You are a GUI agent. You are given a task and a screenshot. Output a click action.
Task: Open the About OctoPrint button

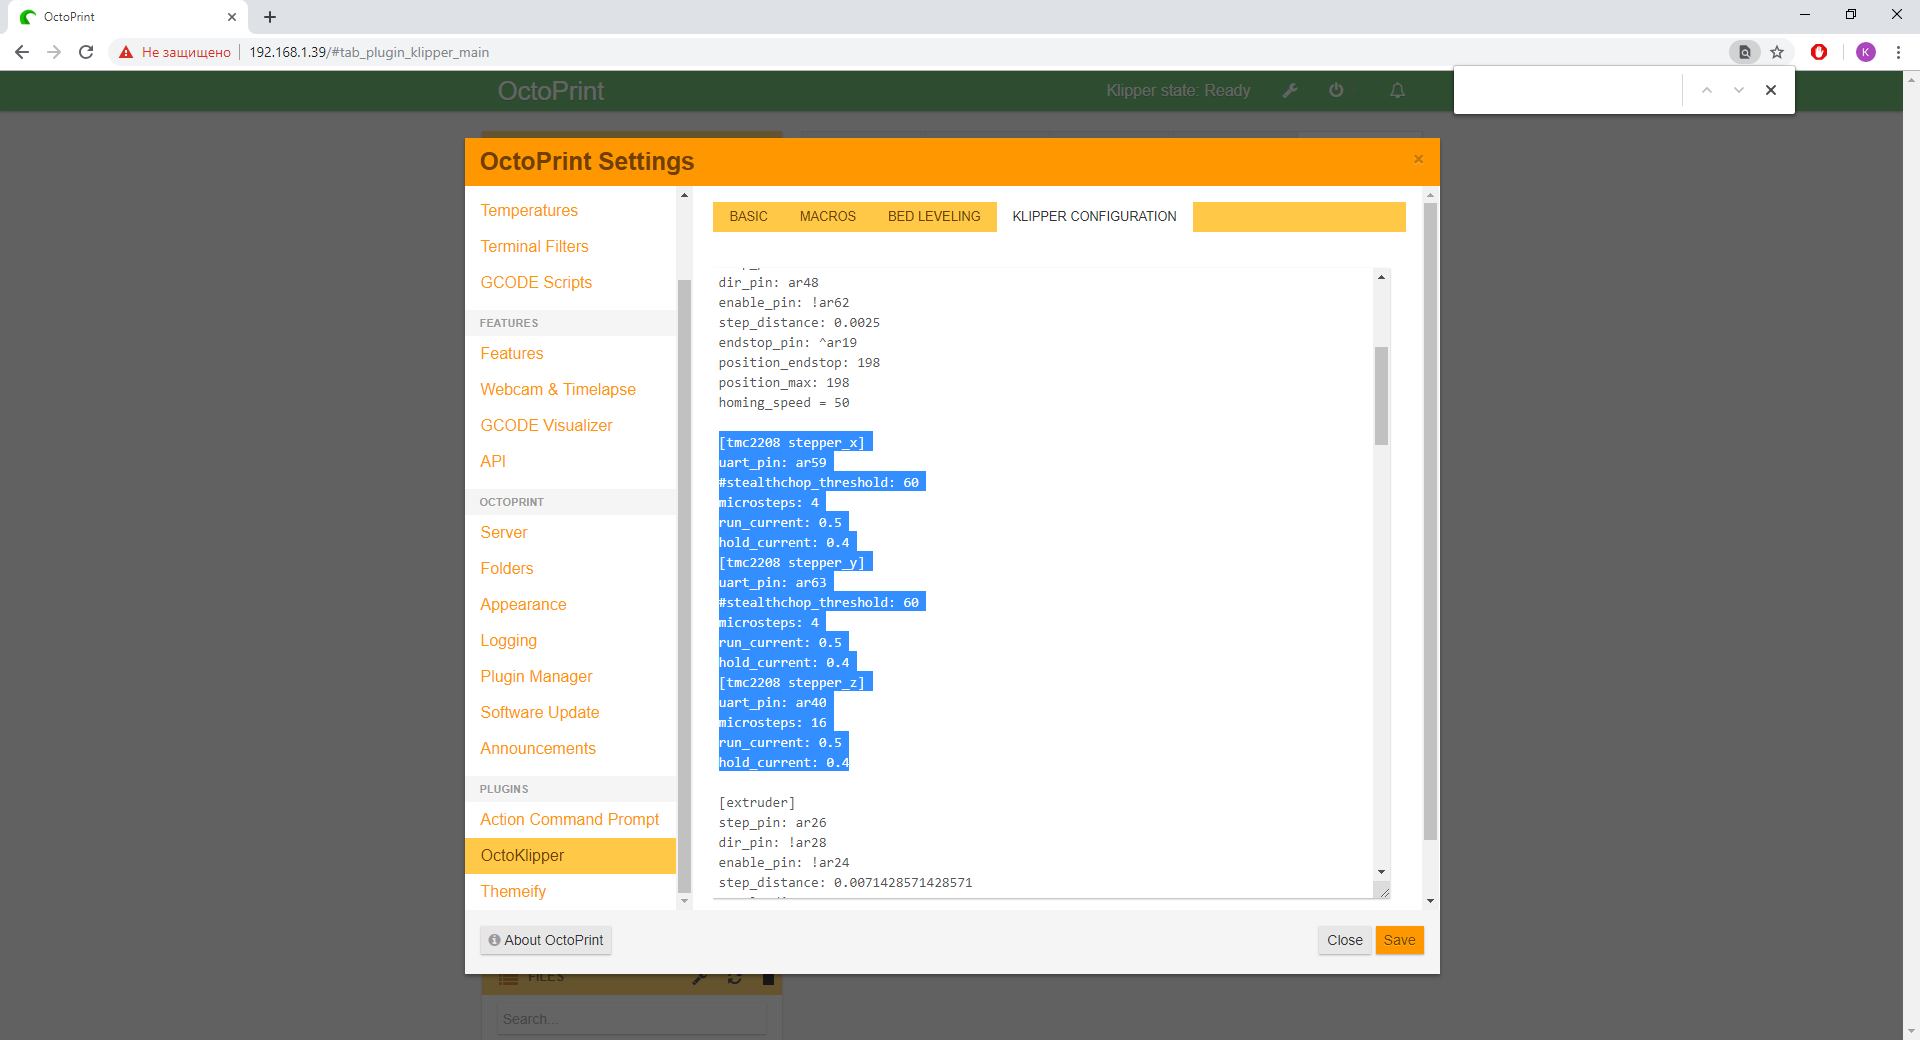coord(546,940)
